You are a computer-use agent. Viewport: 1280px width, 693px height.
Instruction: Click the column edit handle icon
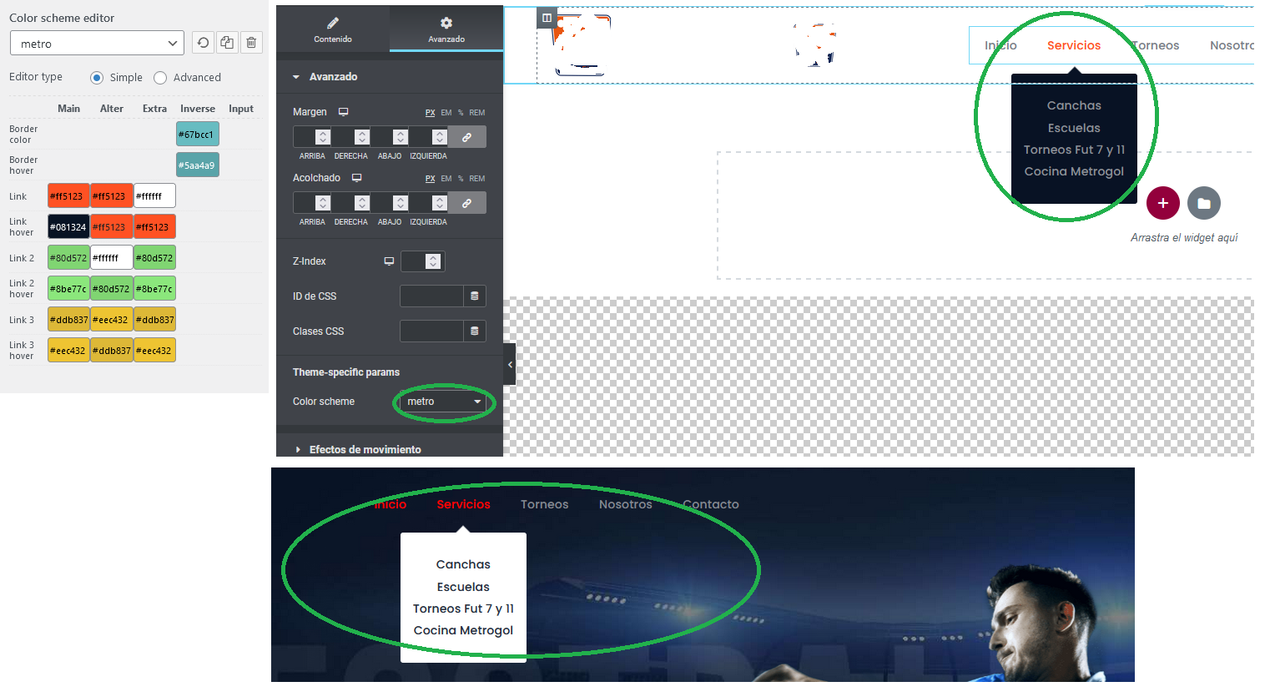[x=546, y=18]
